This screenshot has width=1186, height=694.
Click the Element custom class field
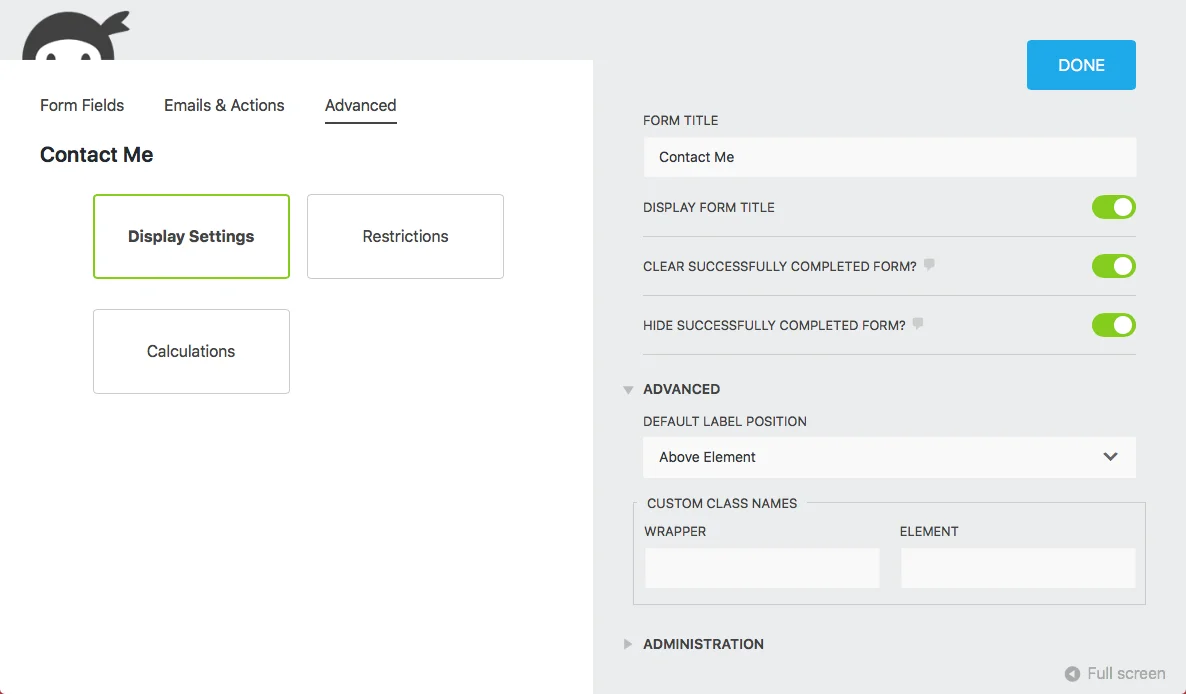tap(1017, 567)
